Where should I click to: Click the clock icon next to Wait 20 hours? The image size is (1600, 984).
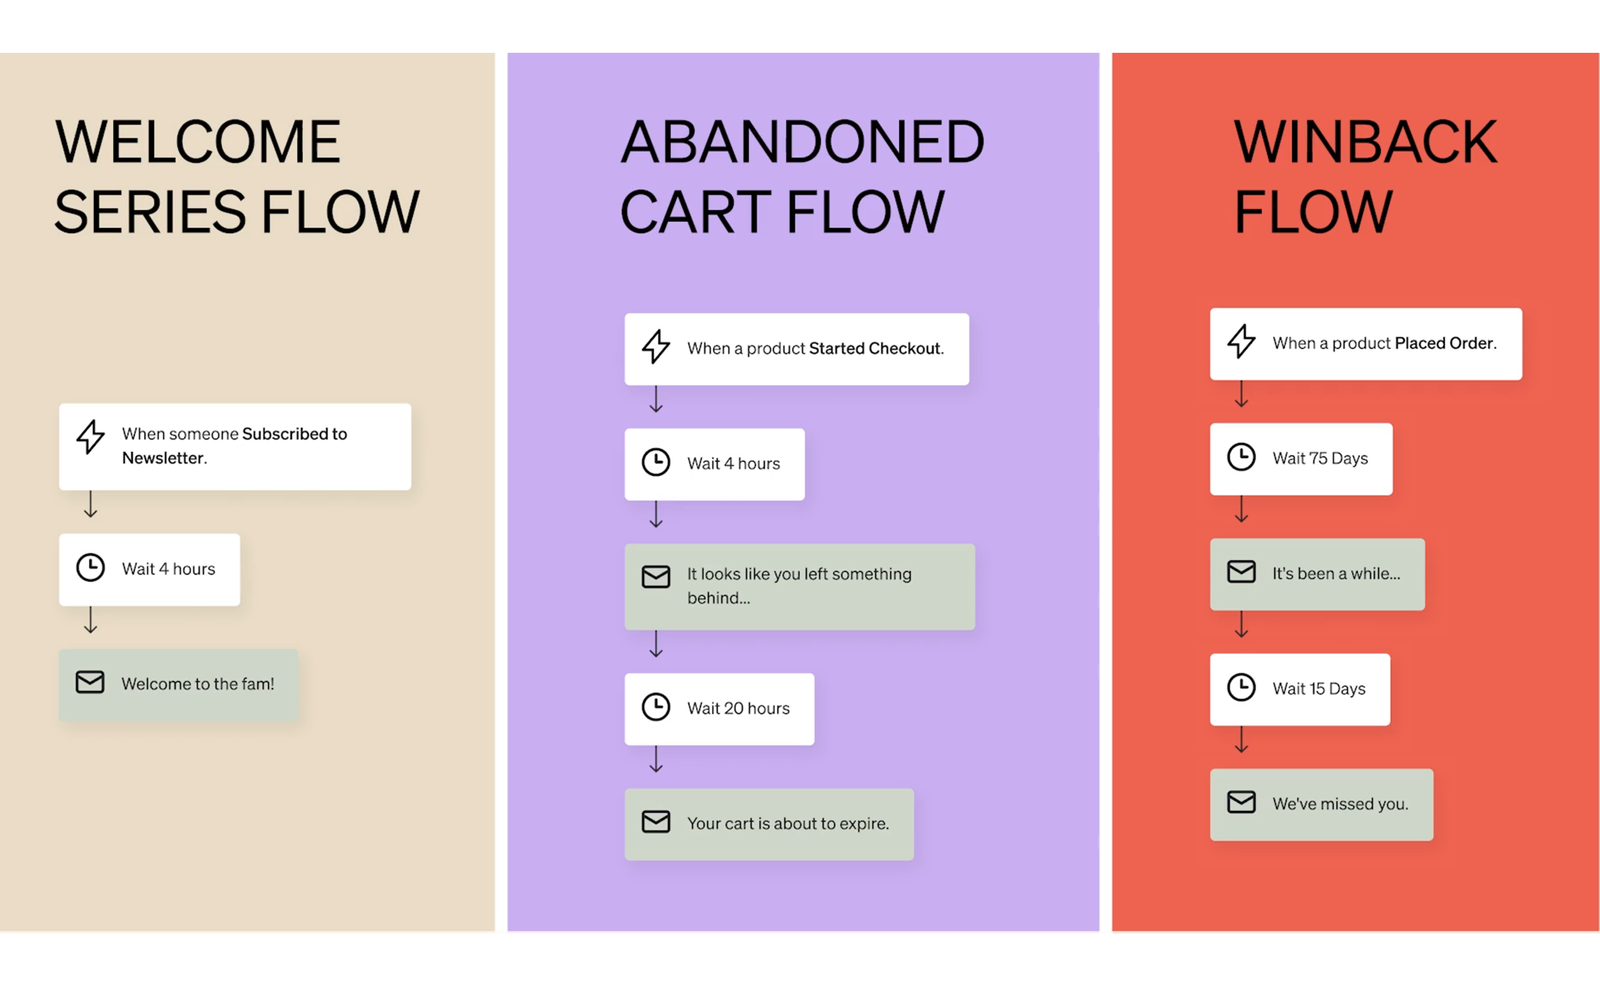click(x=656, y=707)
